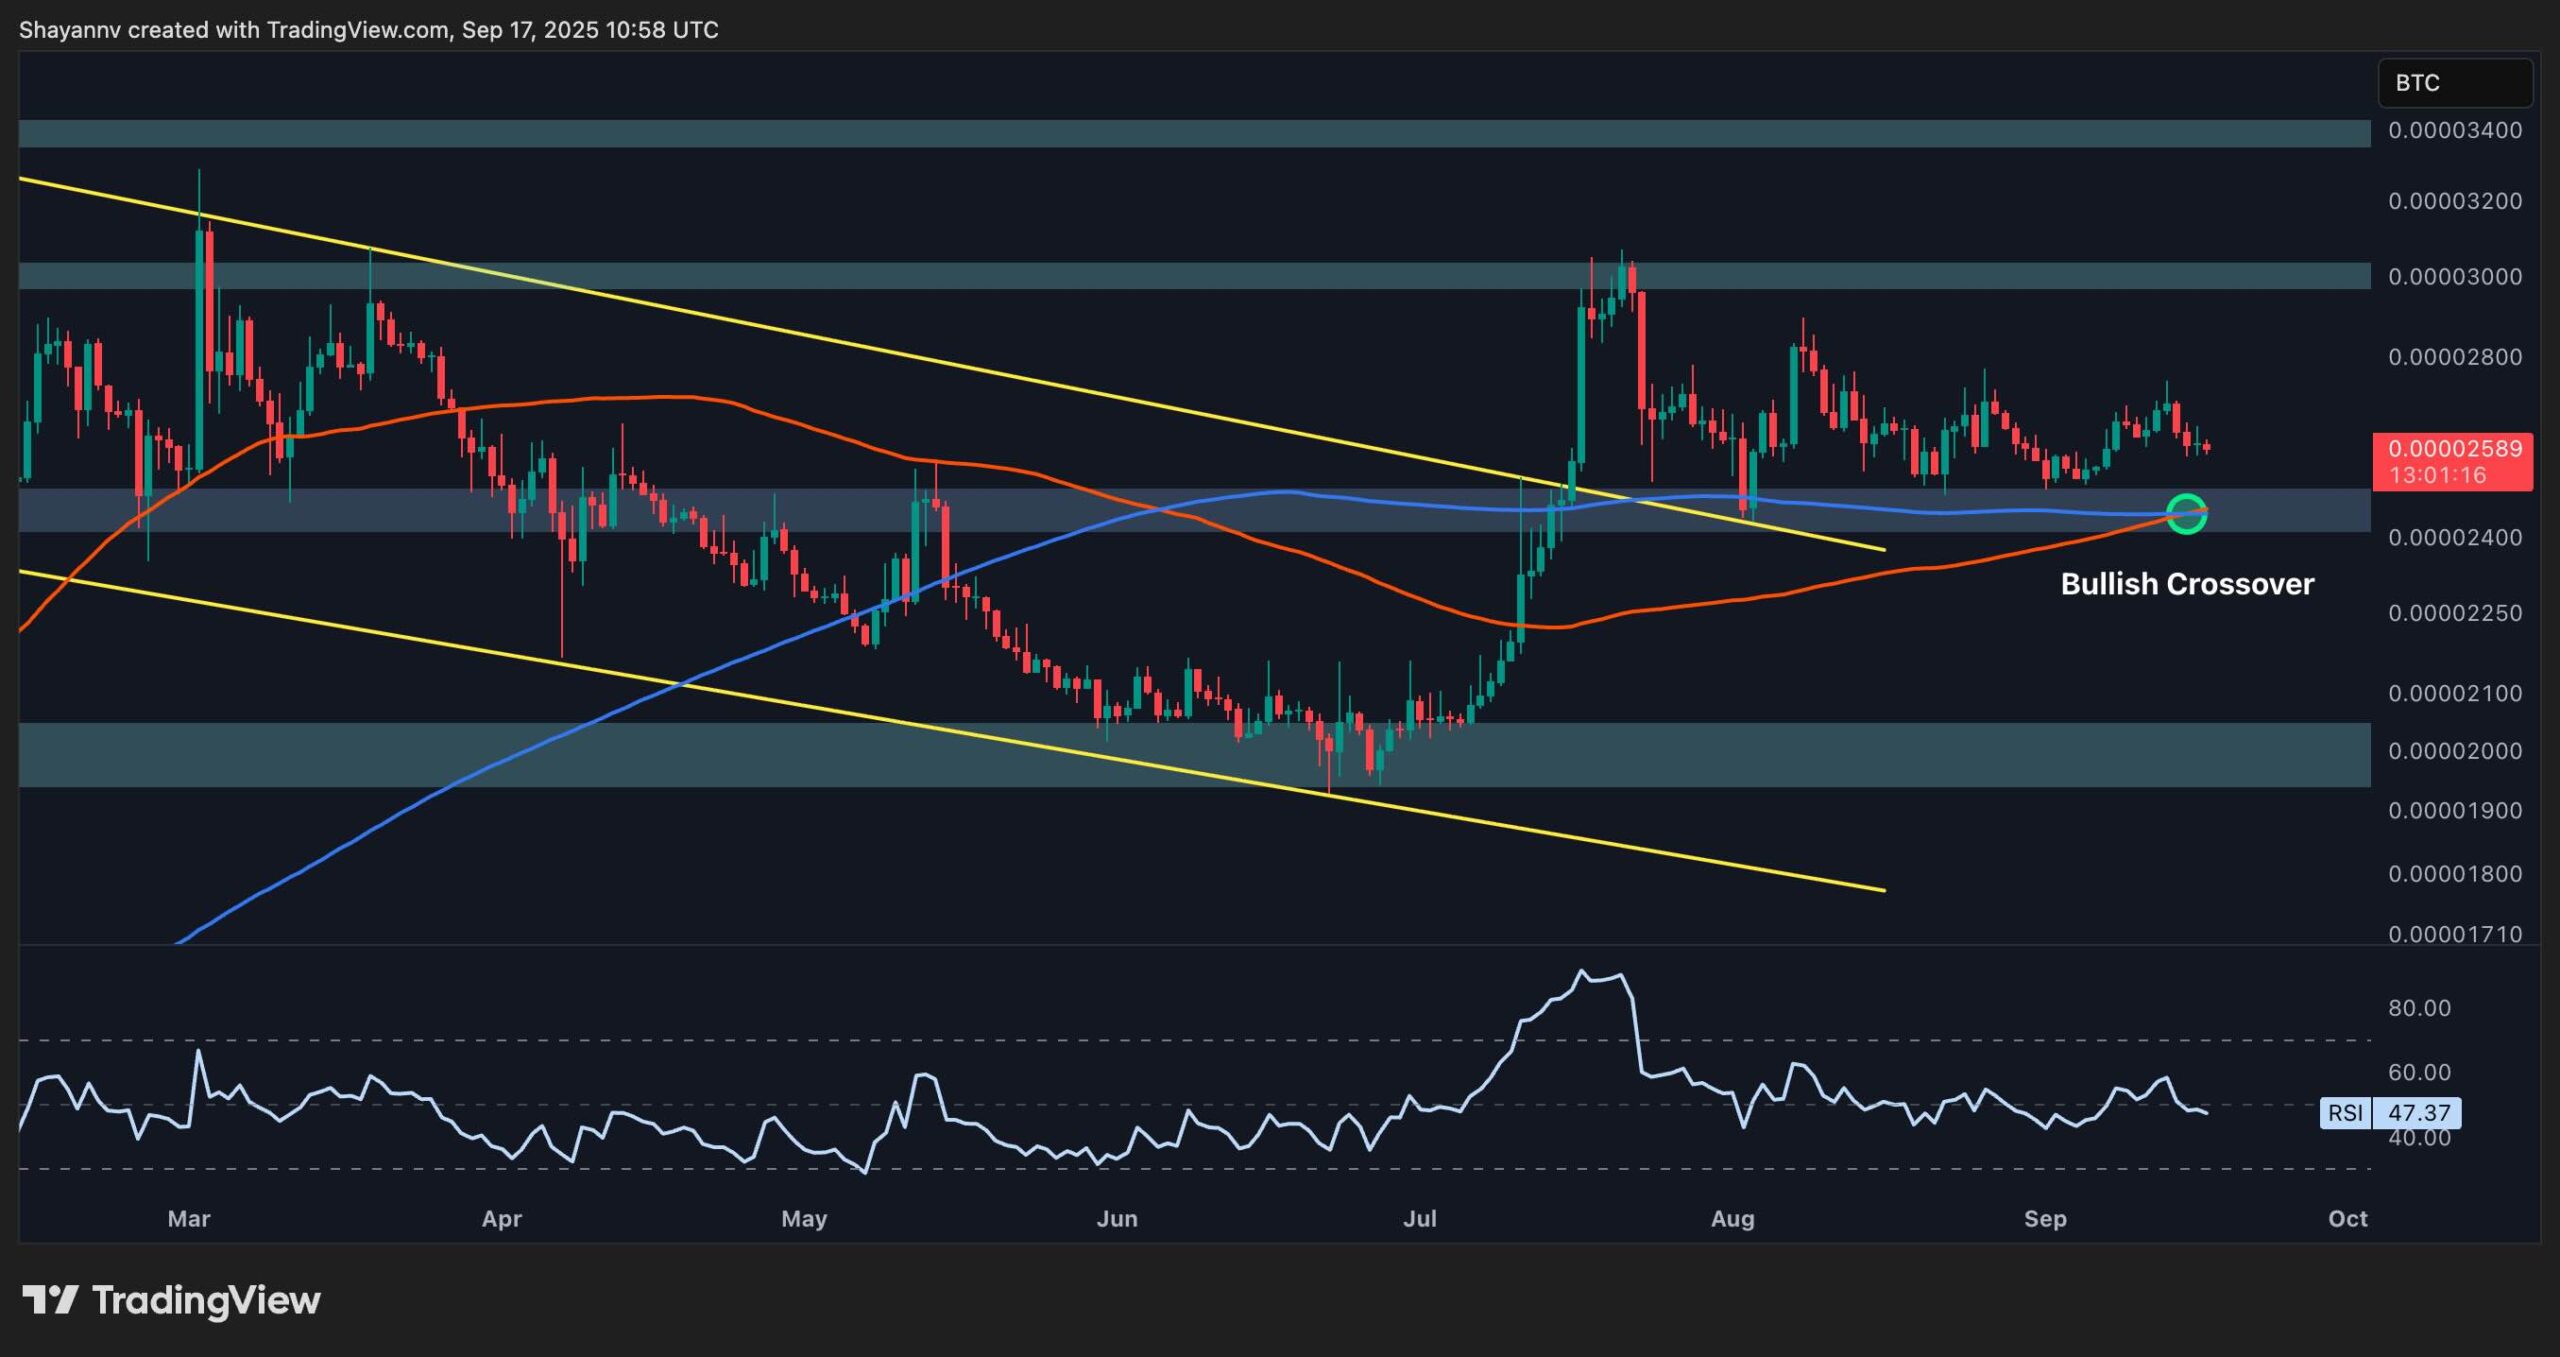This screenshot has height=1357, width=2560.
Task: Click the green Bullish Crossover circle marker
Action: click(2186, 514)
